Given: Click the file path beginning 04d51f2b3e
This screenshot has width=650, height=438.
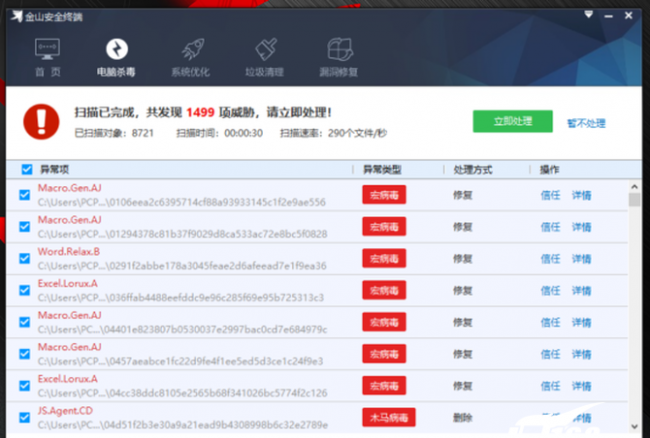Looking at the screenshot, I should click(183, 425).
